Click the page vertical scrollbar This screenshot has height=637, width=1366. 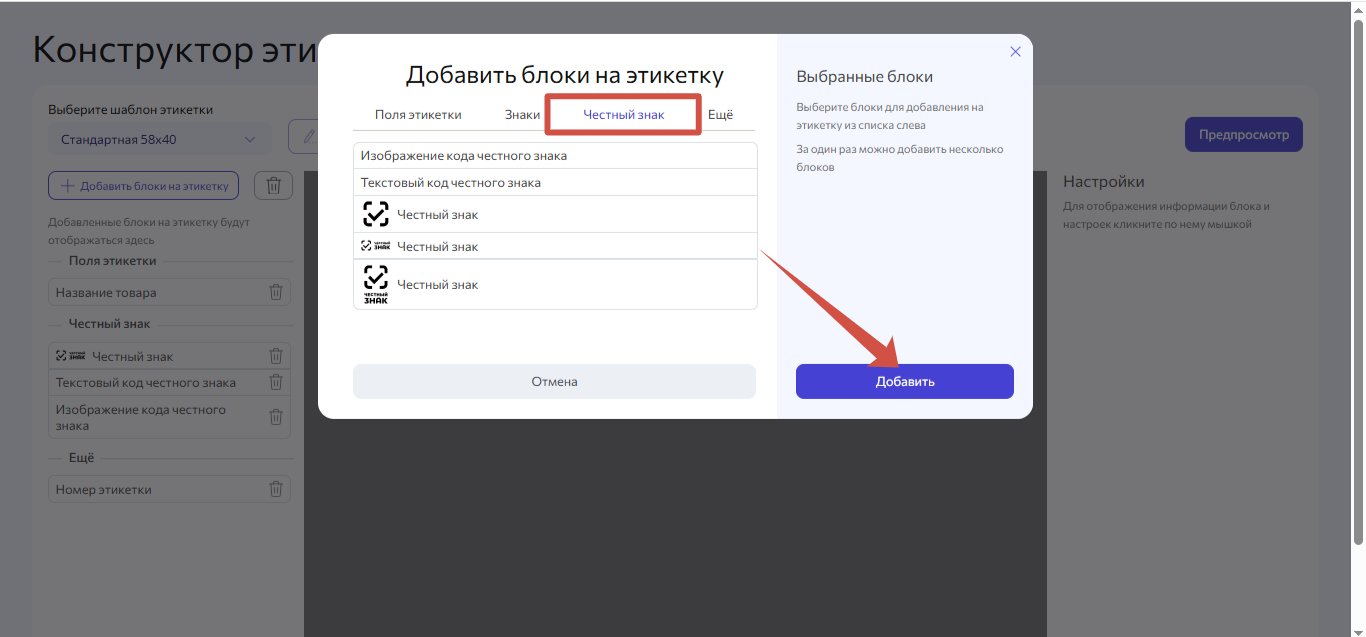click(1357, 280)
